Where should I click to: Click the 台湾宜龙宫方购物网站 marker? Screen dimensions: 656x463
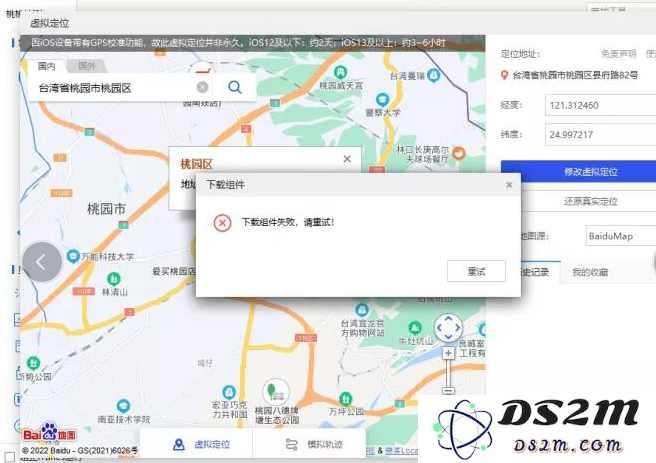[x=361, y=310]
